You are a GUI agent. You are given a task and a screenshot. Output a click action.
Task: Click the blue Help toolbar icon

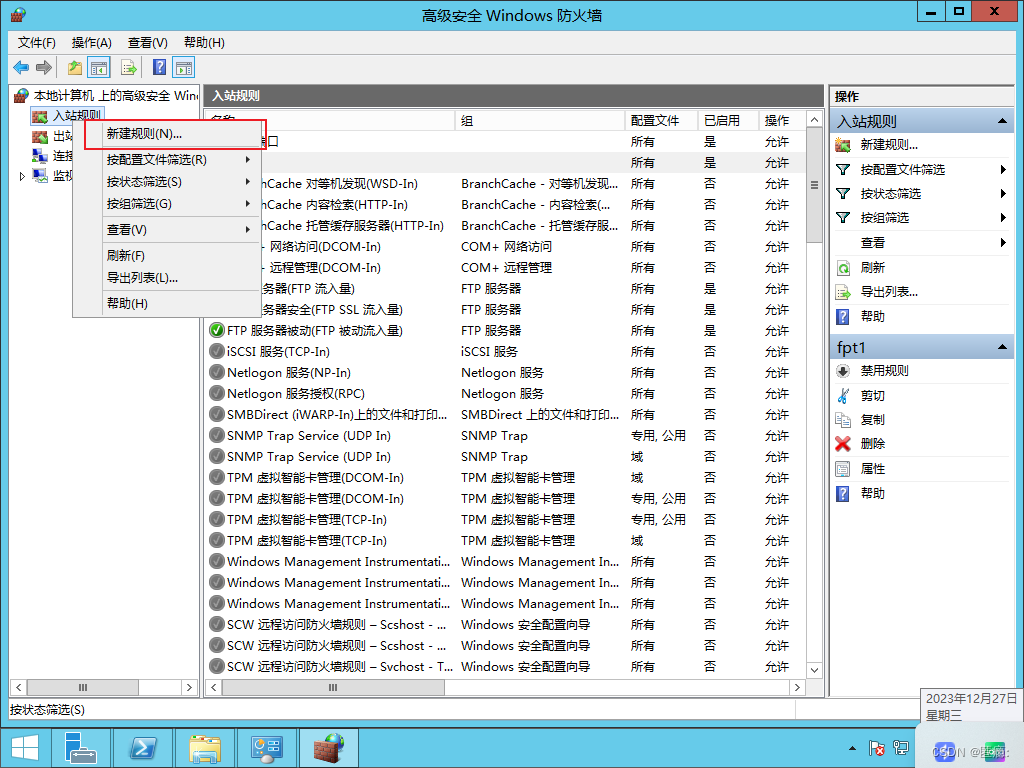click(159, 67)
